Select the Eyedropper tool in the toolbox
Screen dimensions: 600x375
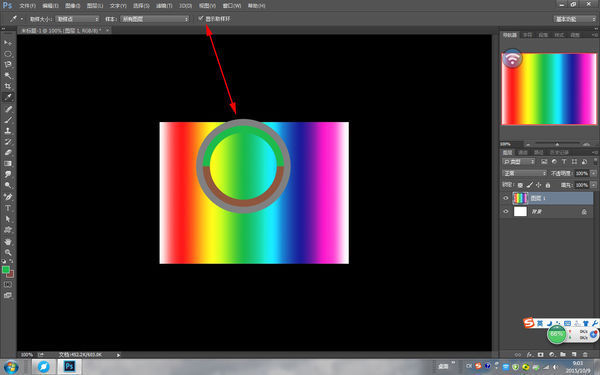point(8,97)
